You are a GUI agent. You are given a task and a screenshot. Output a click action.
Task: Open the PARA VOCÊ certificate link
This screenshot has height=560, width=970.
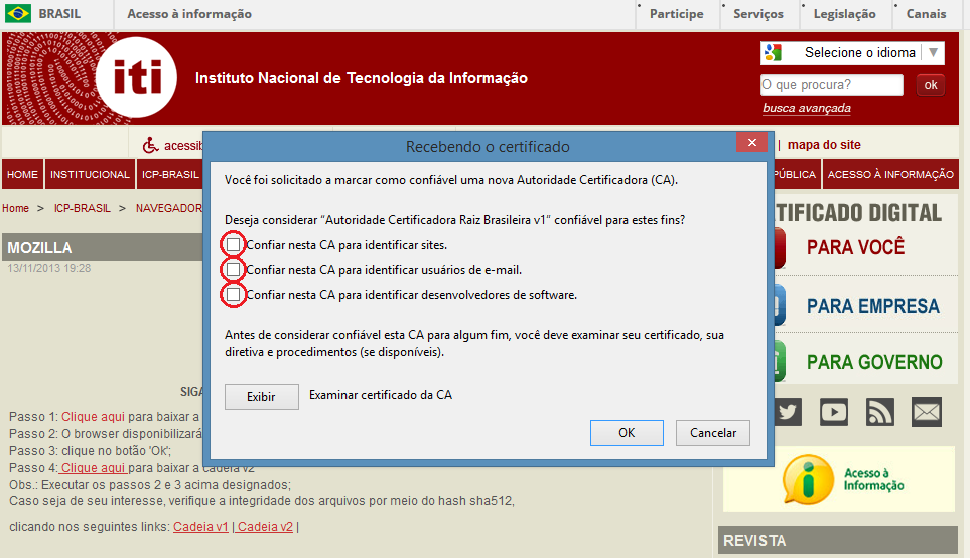pyautogui.click(x=856, y=248)
